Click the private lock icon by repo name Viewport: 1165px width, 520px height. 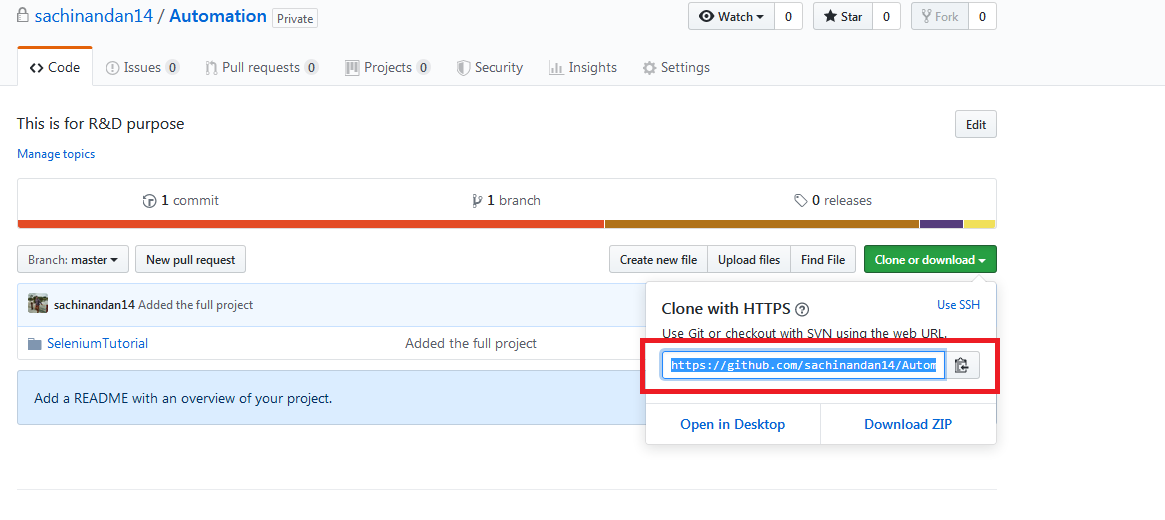tap(23, 16)
